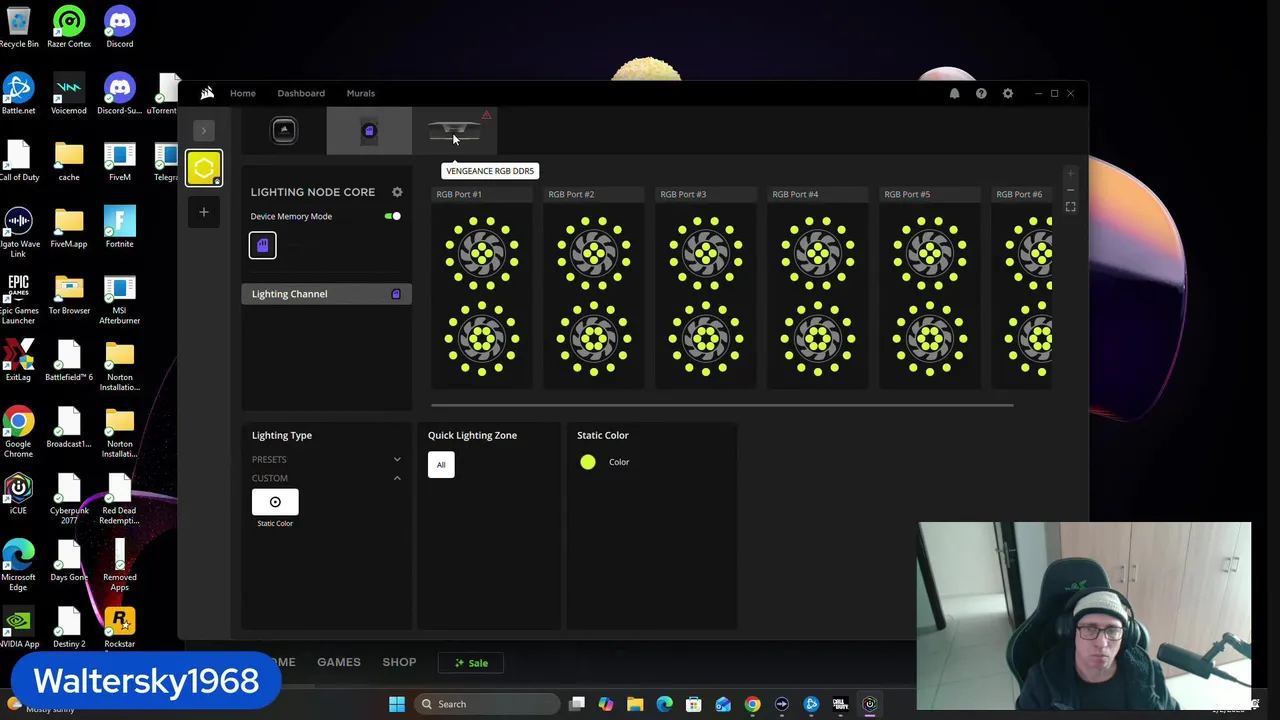Toggle Device Memory Mode switch

click(392, 216)
